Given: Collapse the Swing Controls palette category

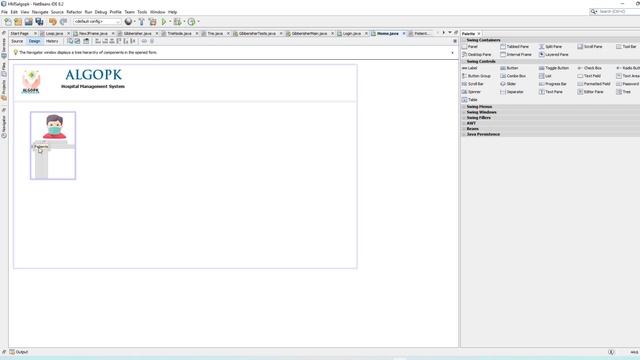Looking at the screenshot, I should [x=464, y=61].
